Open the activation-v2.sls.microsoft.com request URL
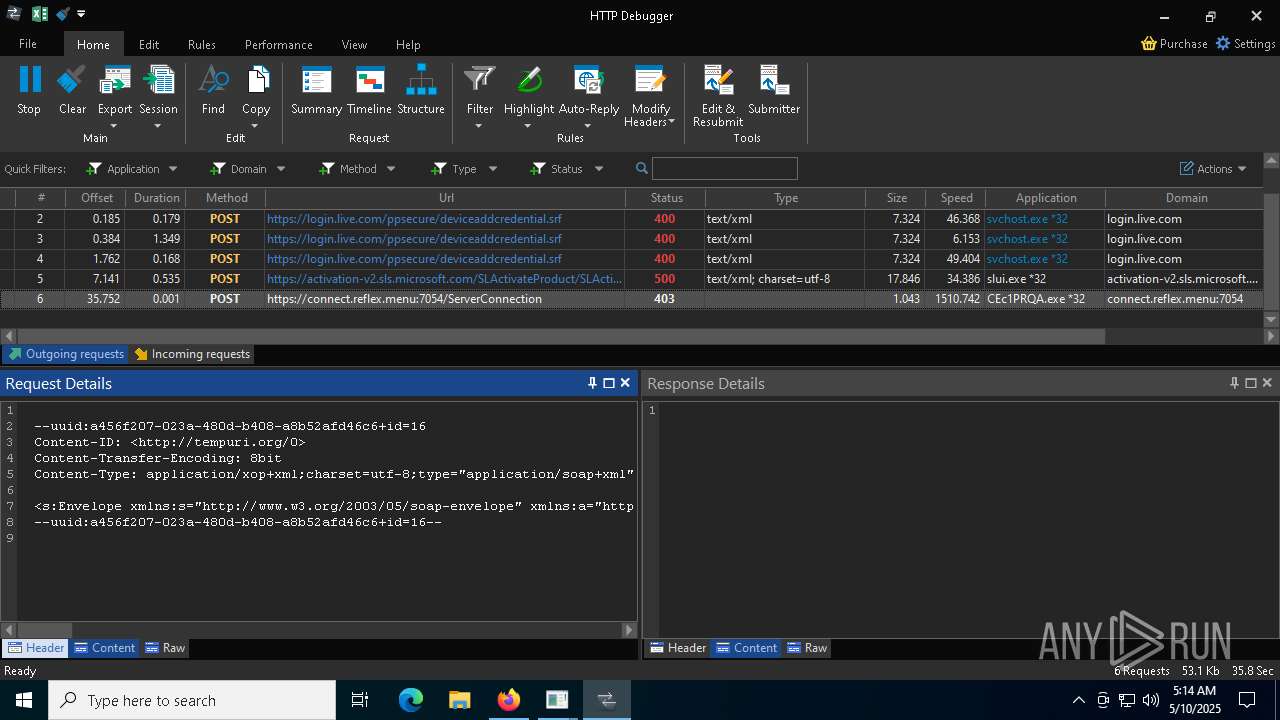This screenshot has height=720, width=1280. click(443, 278)
